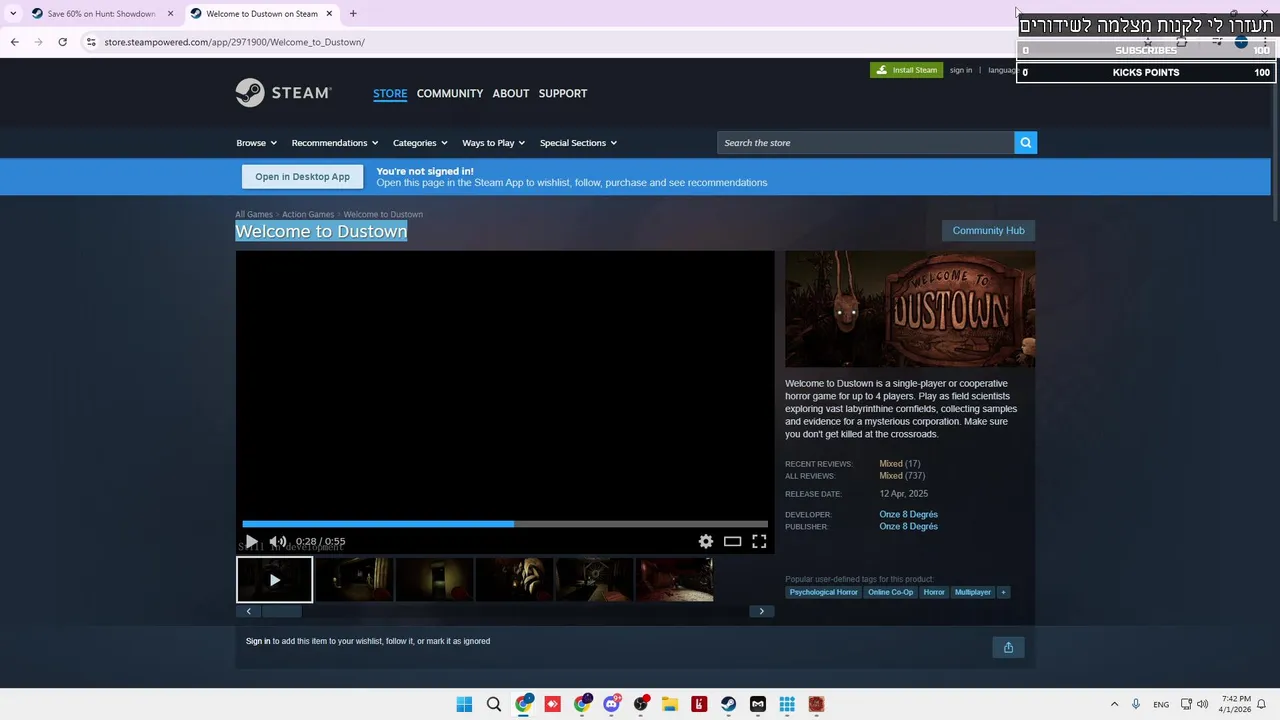Open Windows taskbar search
The image size is (1280, 720).
(x=494, y=704)
